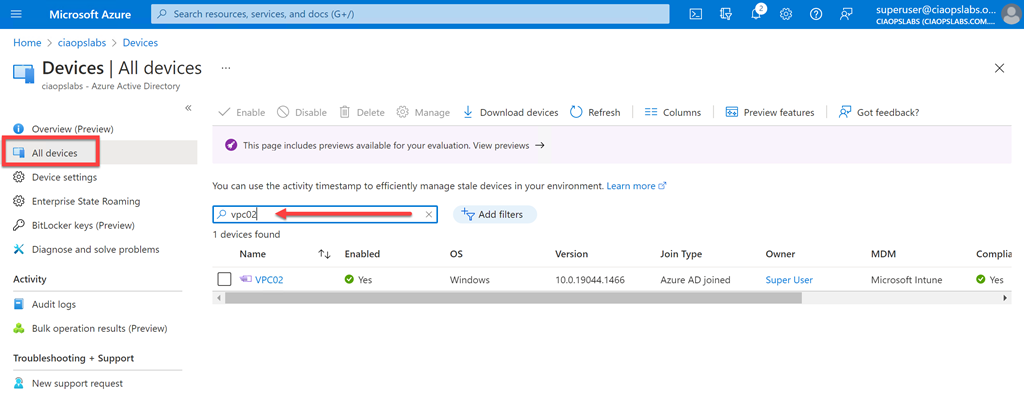Collapse the left navigation pane
Image resolution: width=1024 pixels, height=416 pixels.
point(188,108)
